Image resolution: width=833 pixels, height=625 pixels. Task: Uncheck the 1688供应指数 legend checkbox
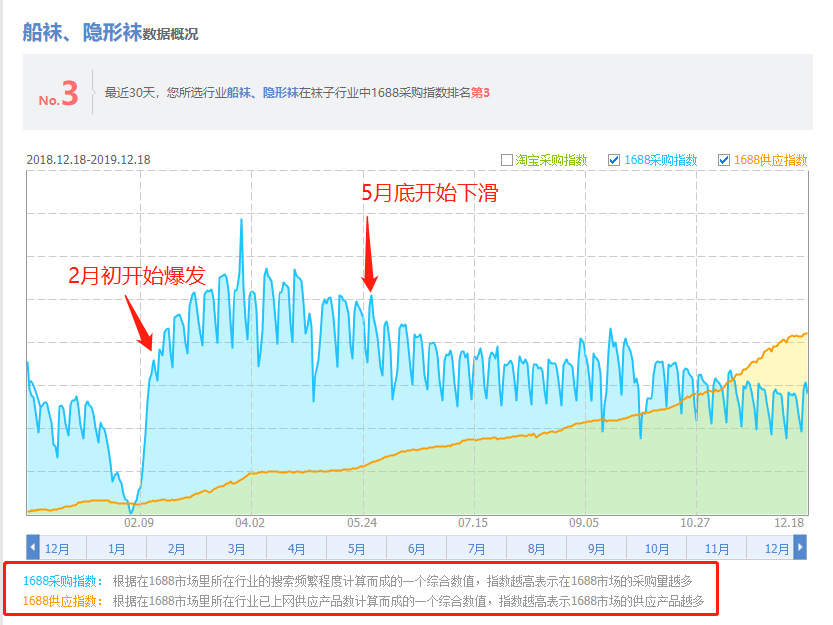point(724,160)
